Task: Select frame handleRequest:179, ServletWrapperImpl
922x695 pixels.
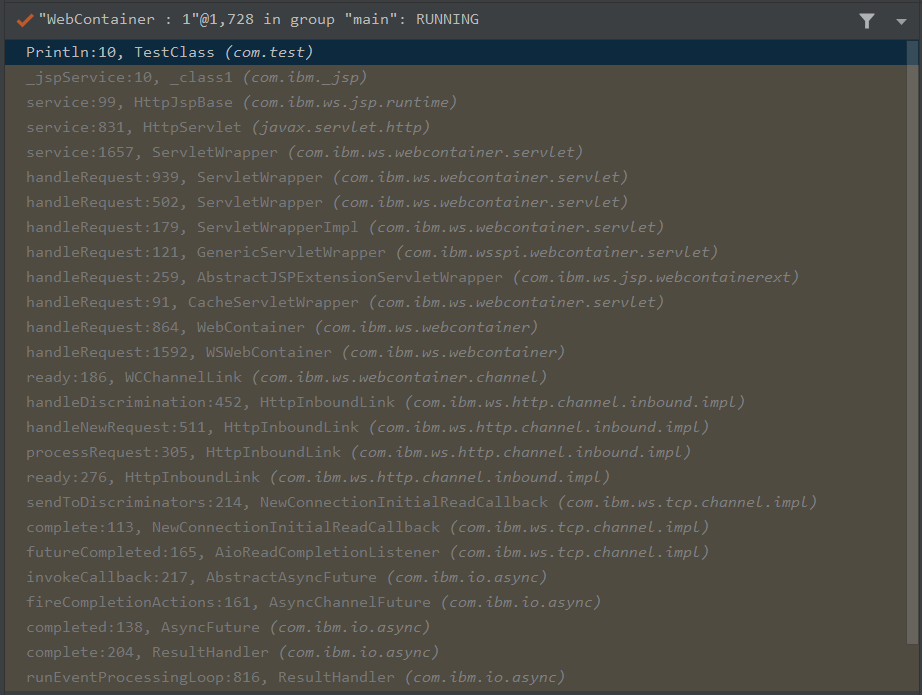Action: (x=456, y=228)
